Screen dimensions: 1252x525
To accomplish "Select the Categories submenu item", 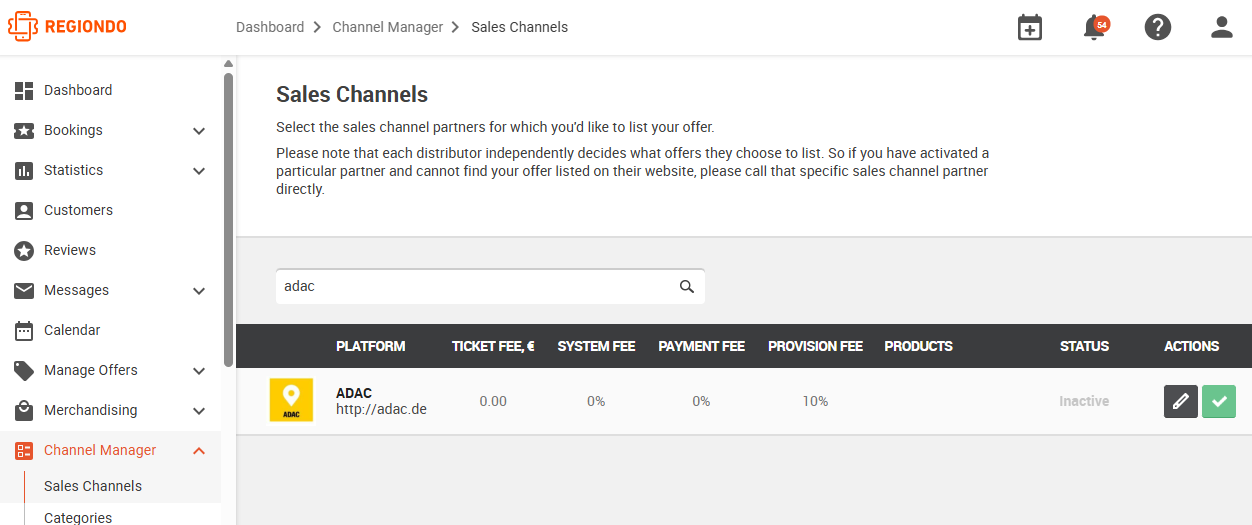I will pos(78,518).
